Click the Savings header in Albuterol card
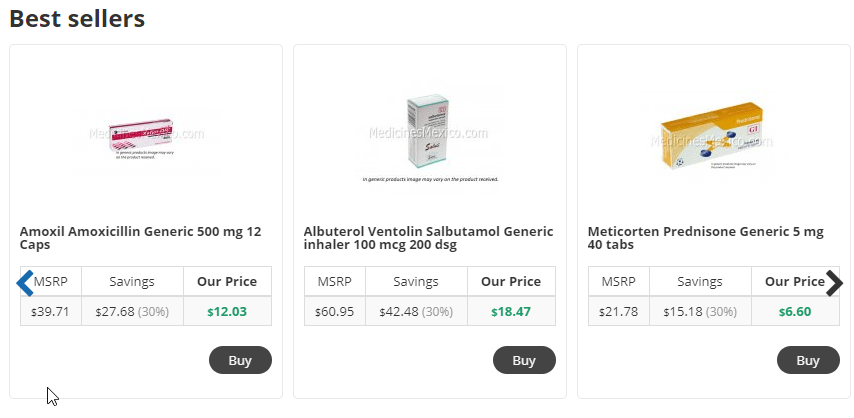Screen dimensions: 854x418 416,282
